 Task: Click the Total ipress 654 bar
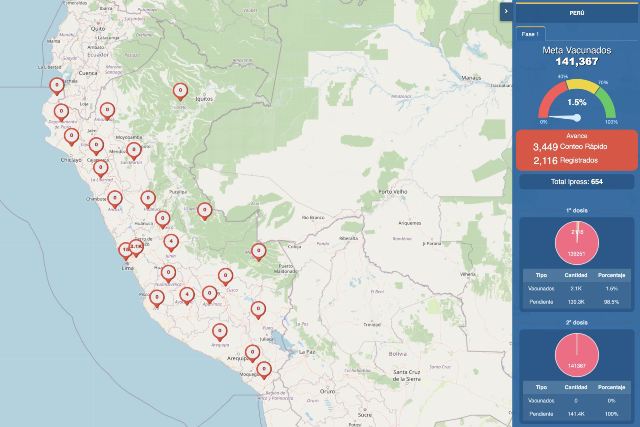576,182
